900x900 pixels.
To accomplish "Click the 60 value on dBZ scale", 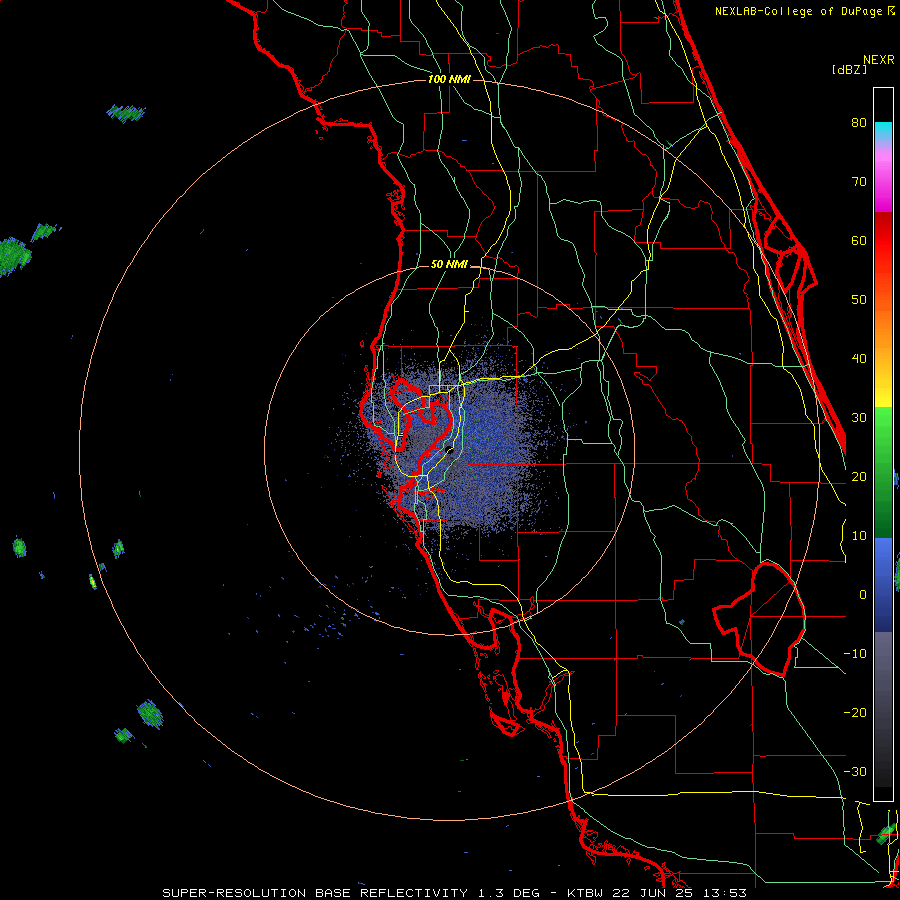I will (859, 240).
